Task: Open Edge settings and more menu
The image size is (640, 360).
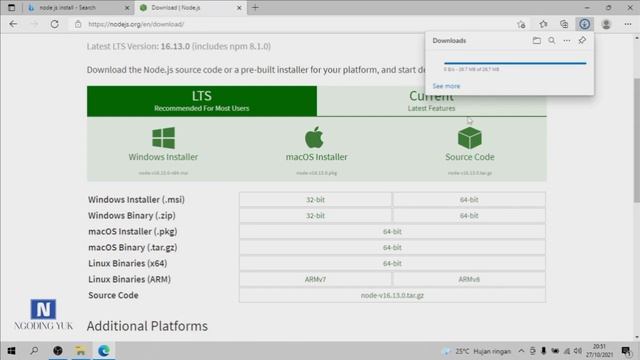Action: point(628,24)
